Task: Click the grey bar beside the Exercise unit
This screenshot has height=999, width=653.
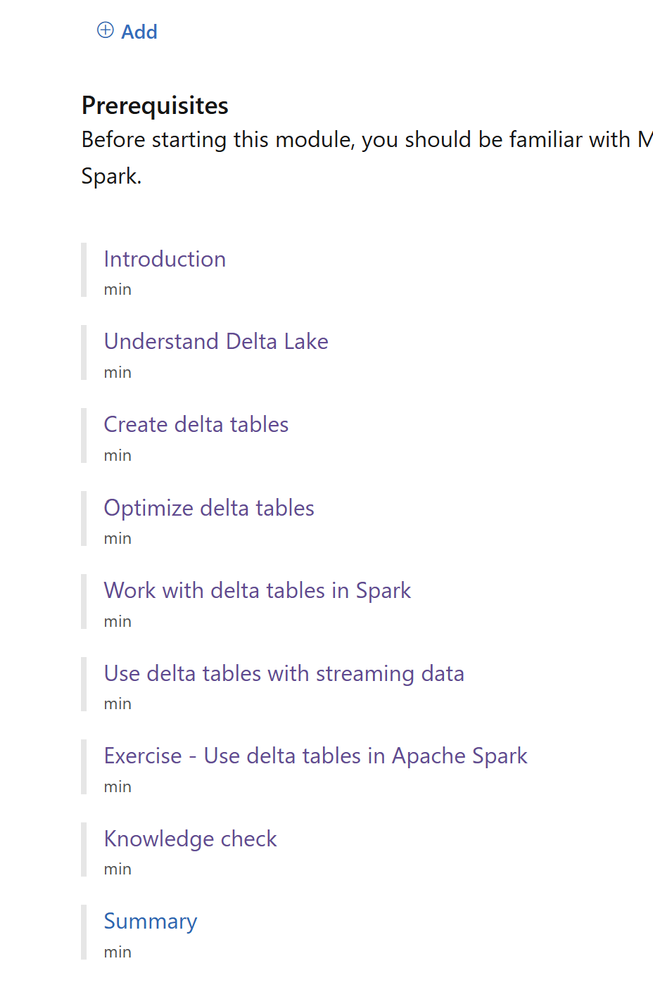Action: (84, 767)
